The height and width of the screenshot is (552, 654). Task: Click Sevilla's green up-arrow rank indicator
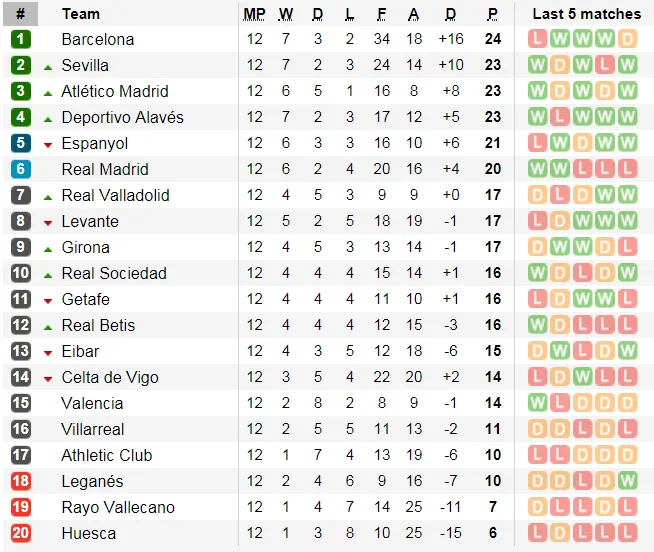coord(48,67)
